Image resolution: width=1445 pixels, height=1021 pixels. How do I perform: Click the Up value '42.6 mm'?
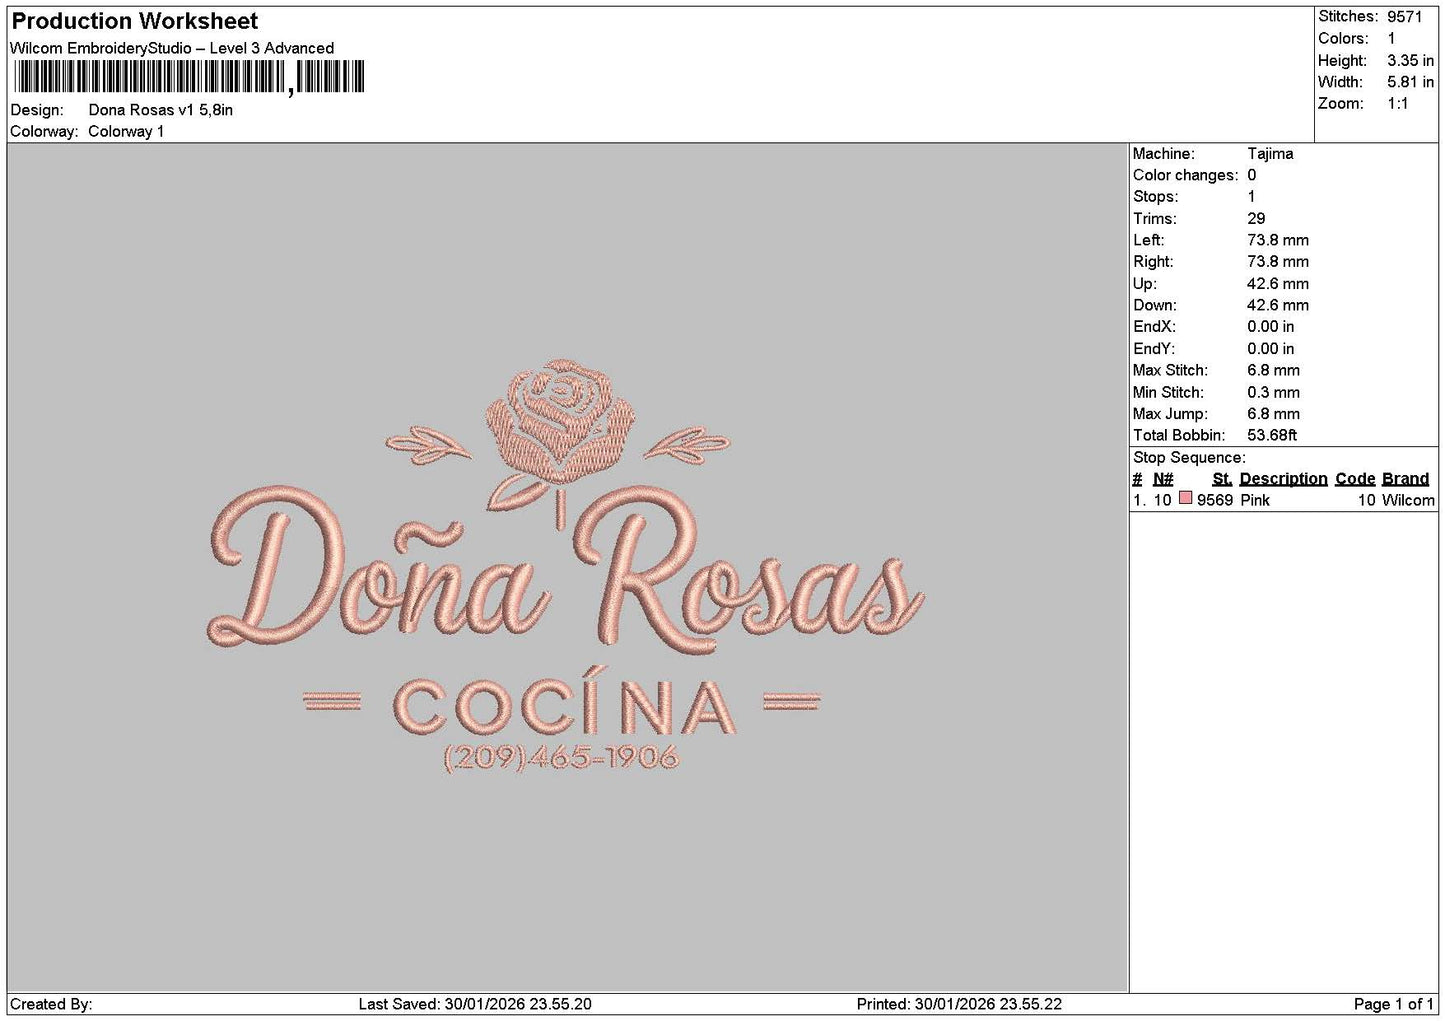[1278, 284]
